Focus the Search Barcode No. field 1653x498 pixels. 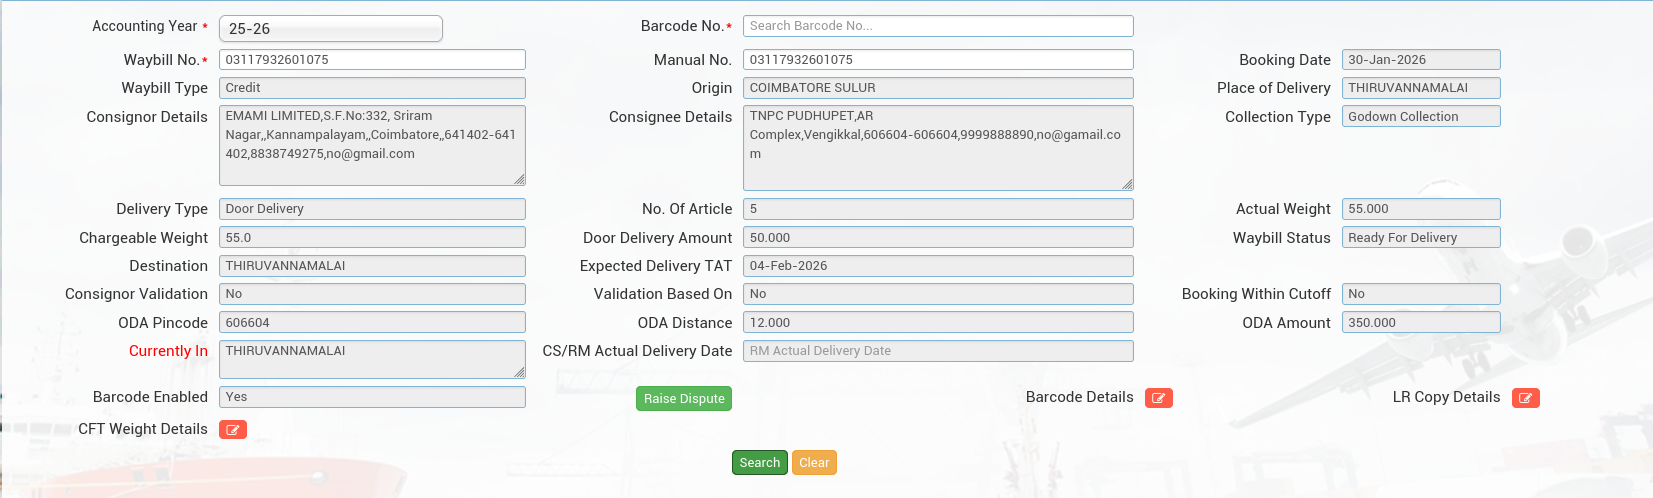pos(937,26)
